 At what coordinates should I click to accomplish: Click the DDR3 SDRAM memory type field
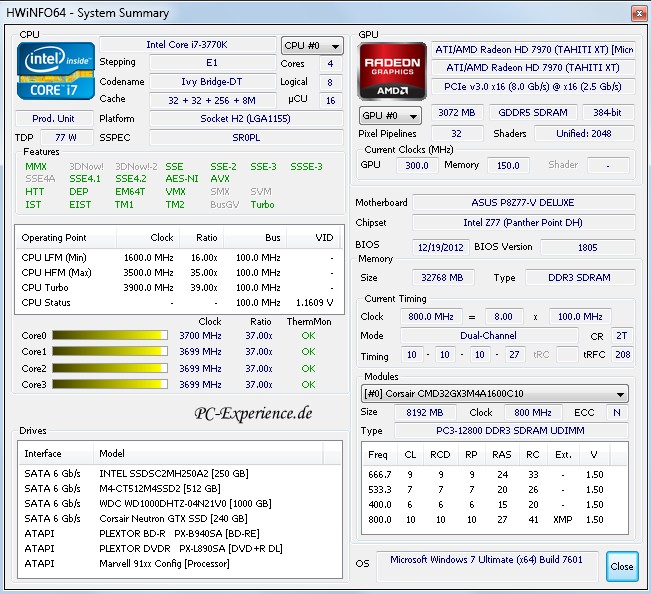coord(580,277)
